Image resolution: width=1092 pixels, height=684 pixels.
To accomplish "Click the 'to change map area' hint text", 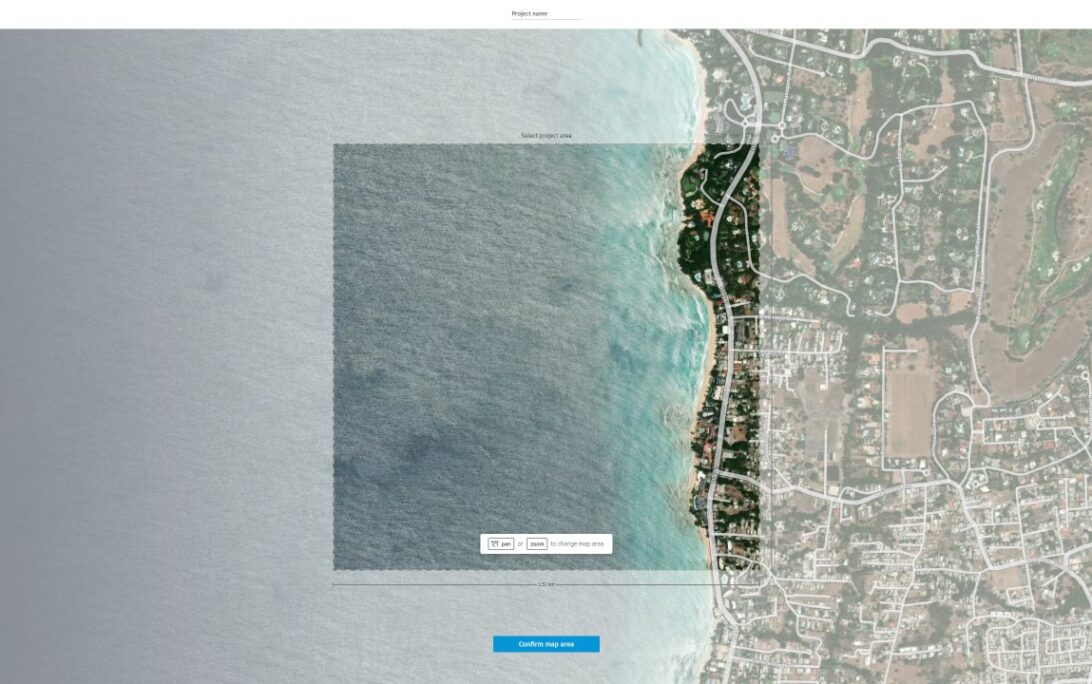I will click(x=578, y=544).
